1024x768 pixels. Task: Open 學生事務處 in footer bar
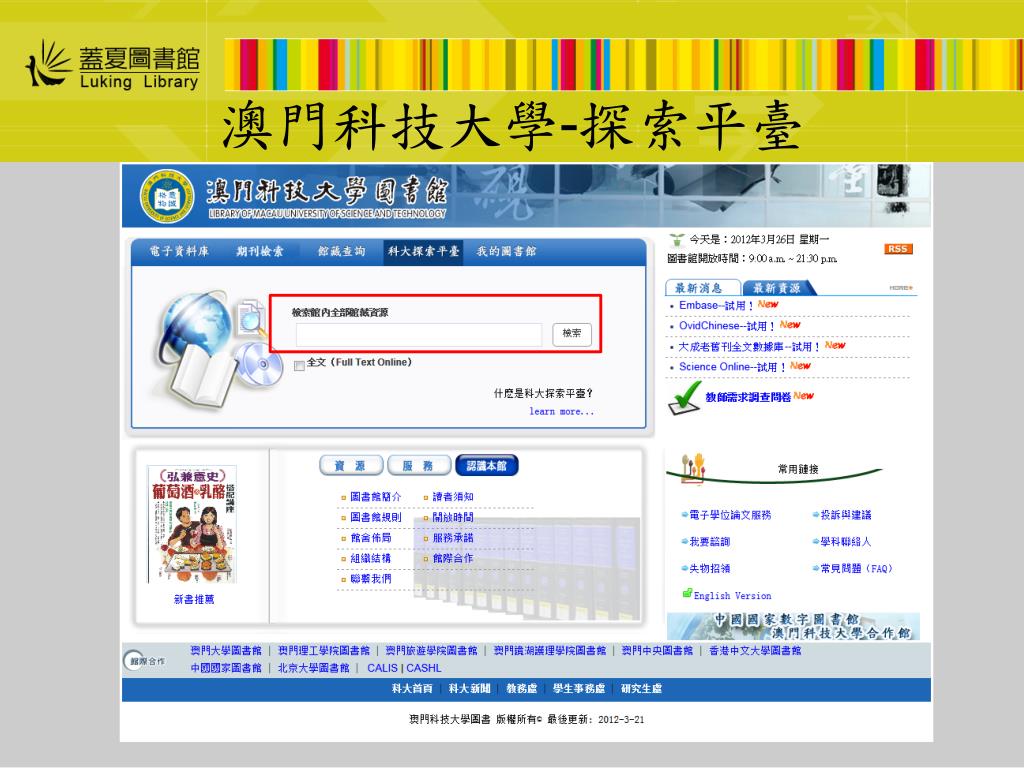(579, 689)
